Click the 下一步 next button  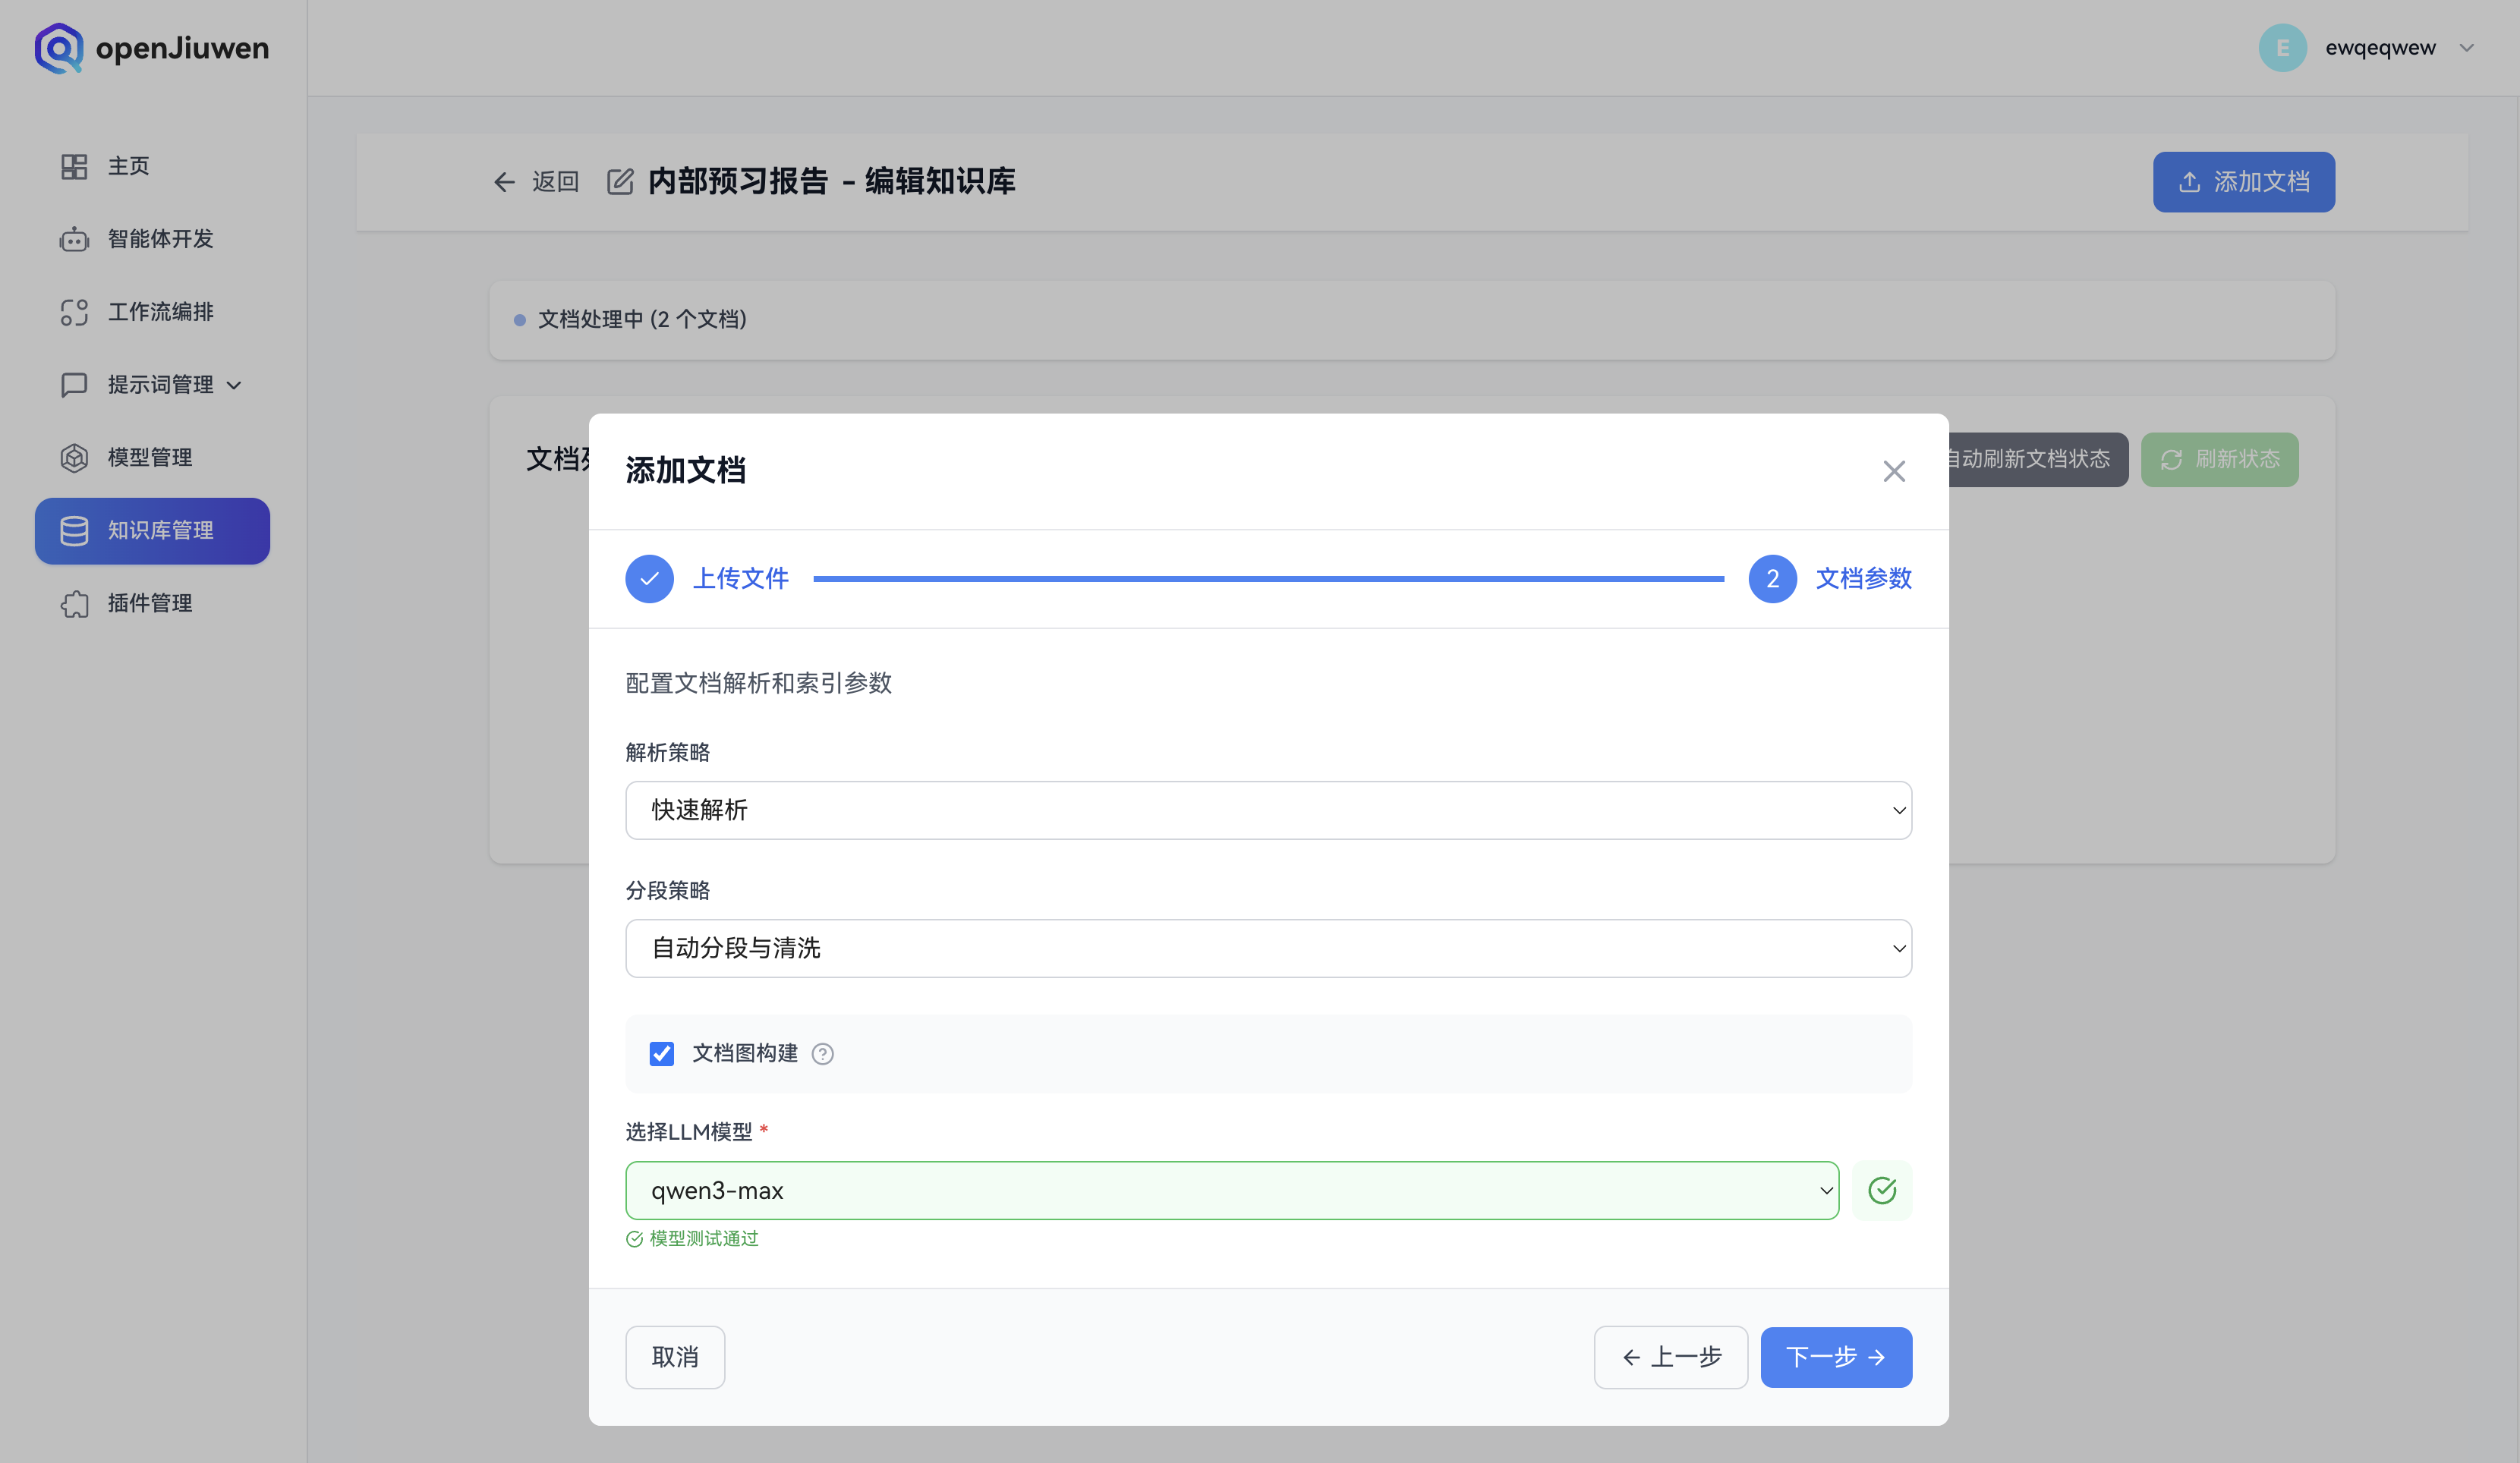click(1836, 1357)
